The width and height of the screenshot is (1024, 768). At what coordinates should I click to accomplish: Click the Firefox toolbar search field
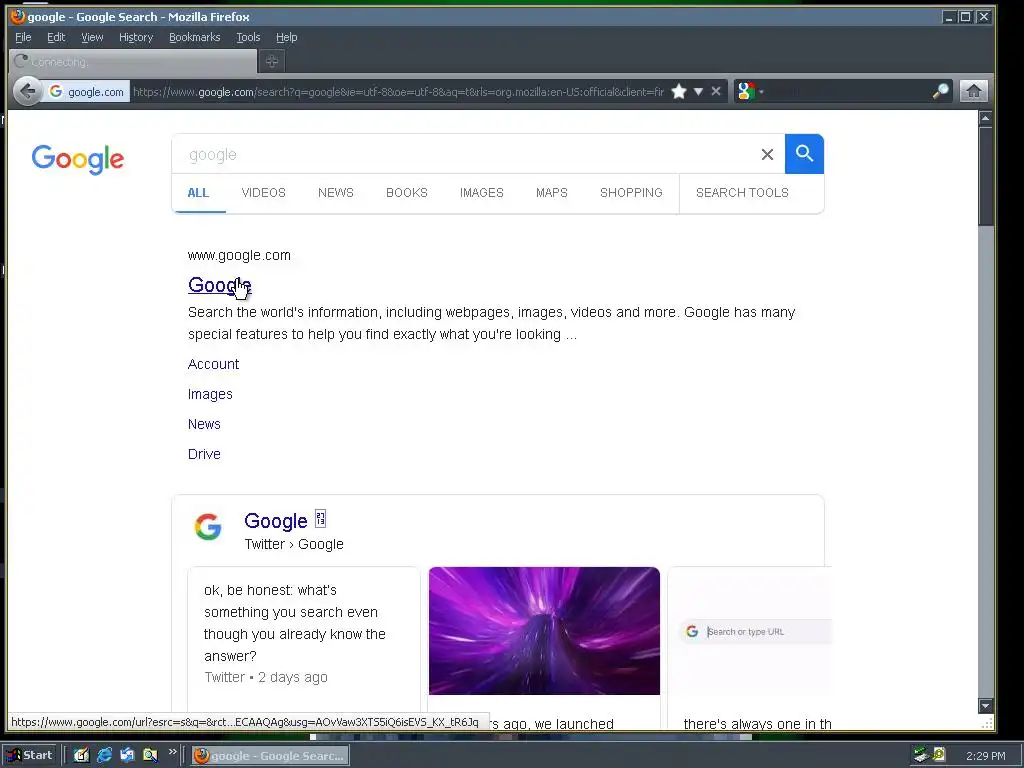[849, 91]
